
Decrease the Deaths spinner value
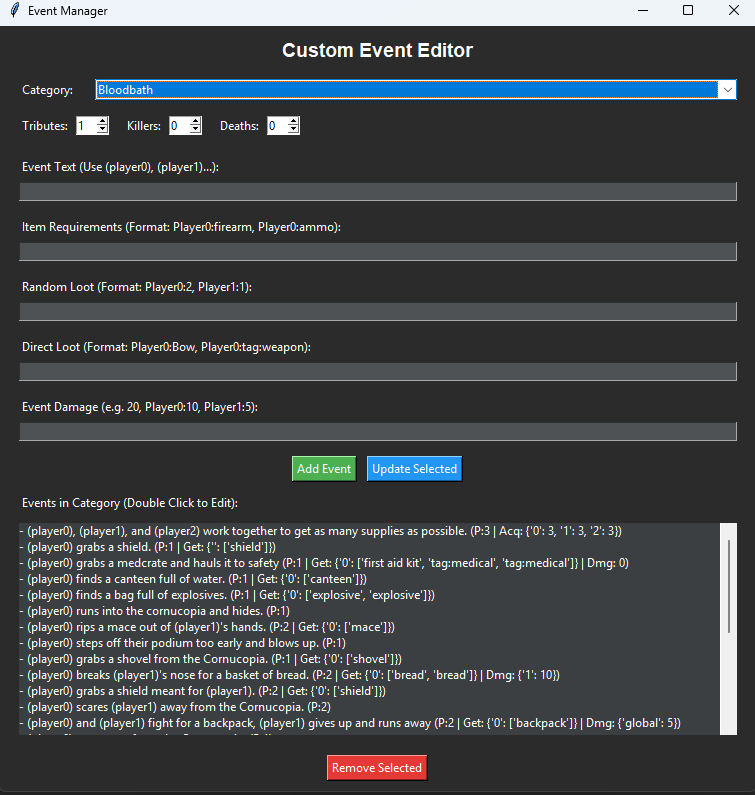coord(294,130)
